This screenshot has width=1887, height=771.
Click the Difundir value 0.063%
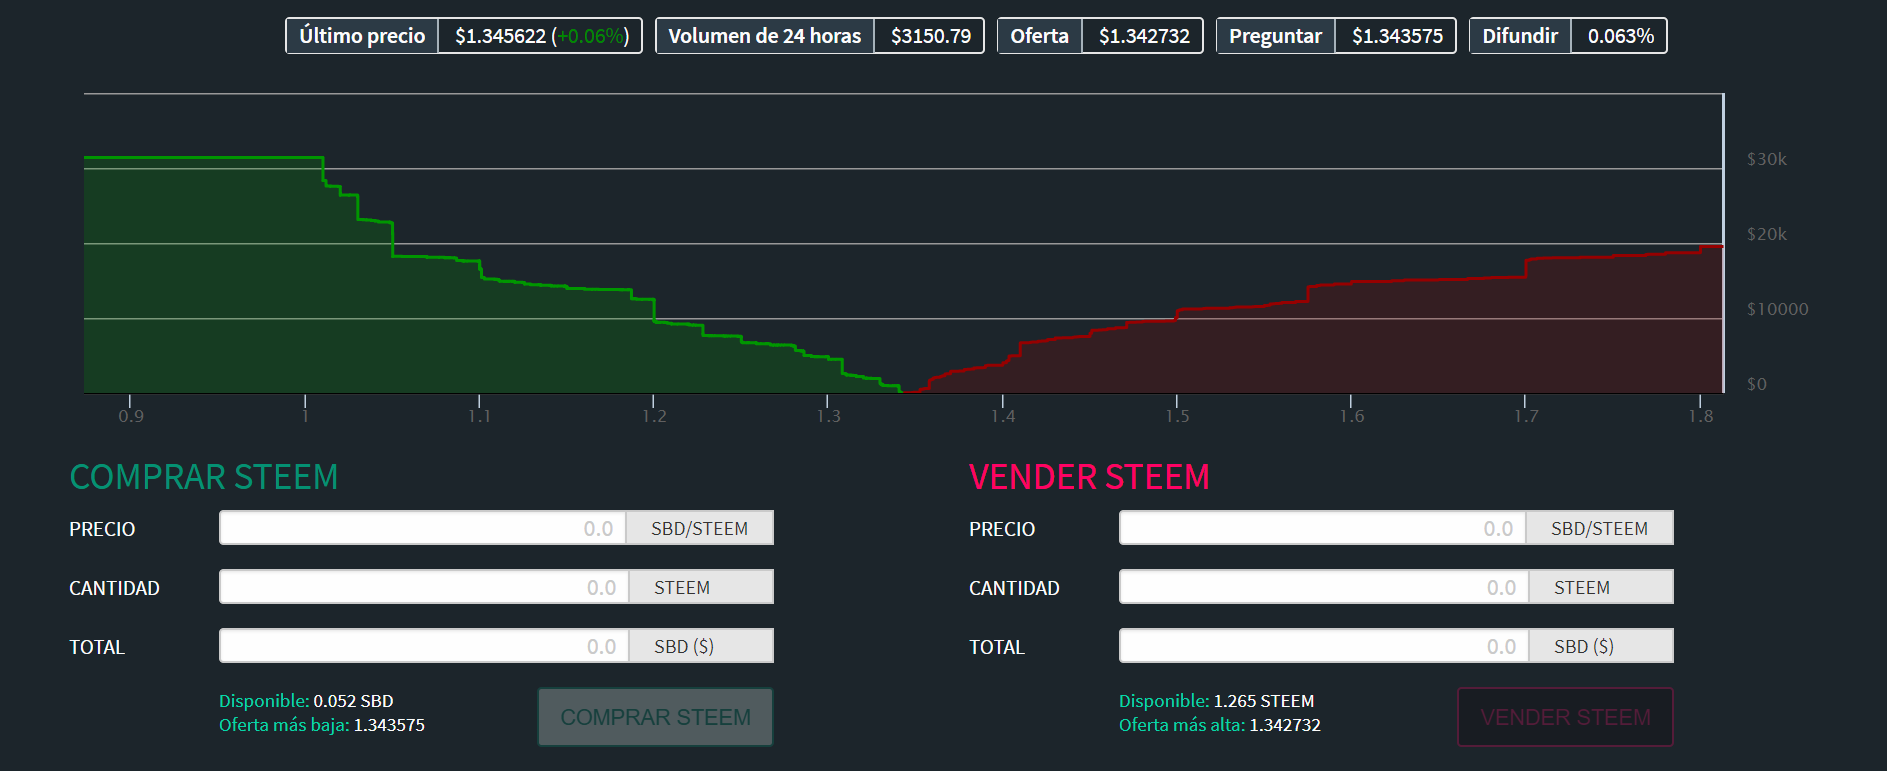(x=1620, y=36)
